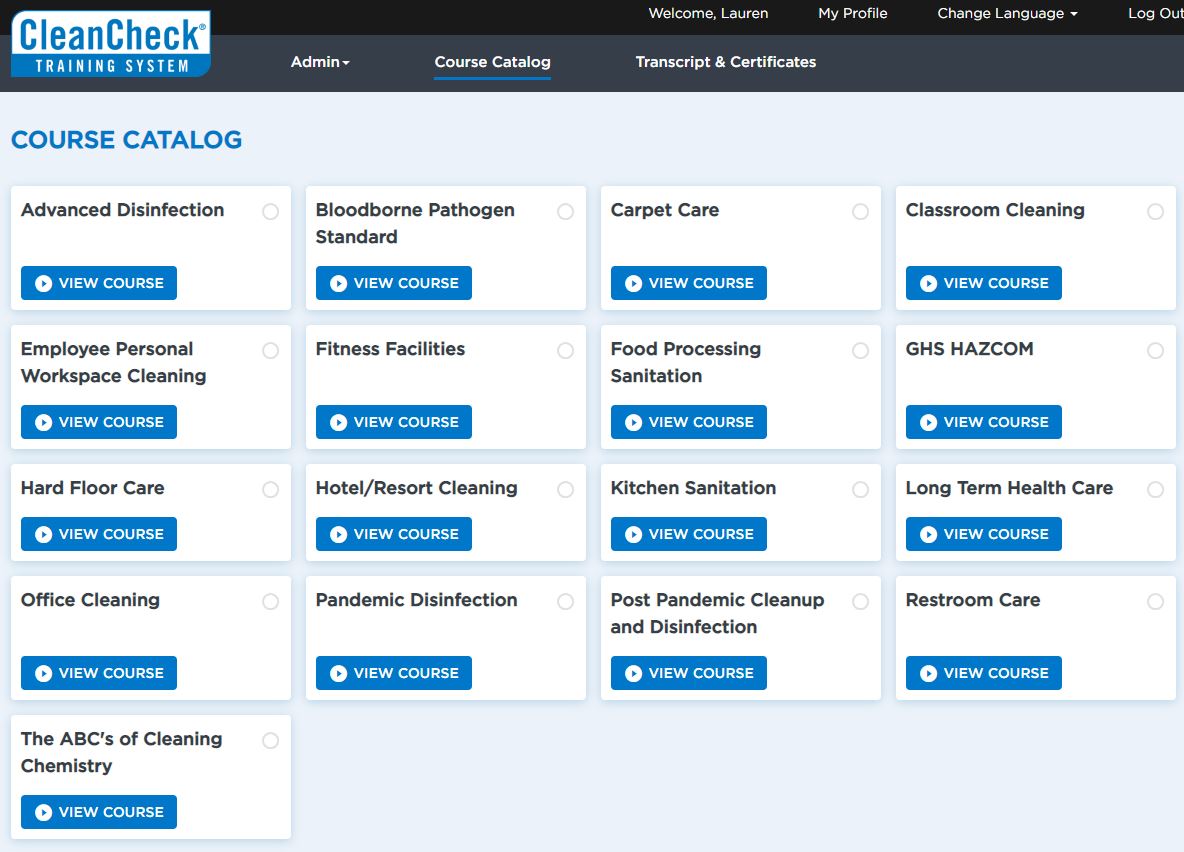
Task: View the Kitchen Sanitation course
Action: pos(689,533)
